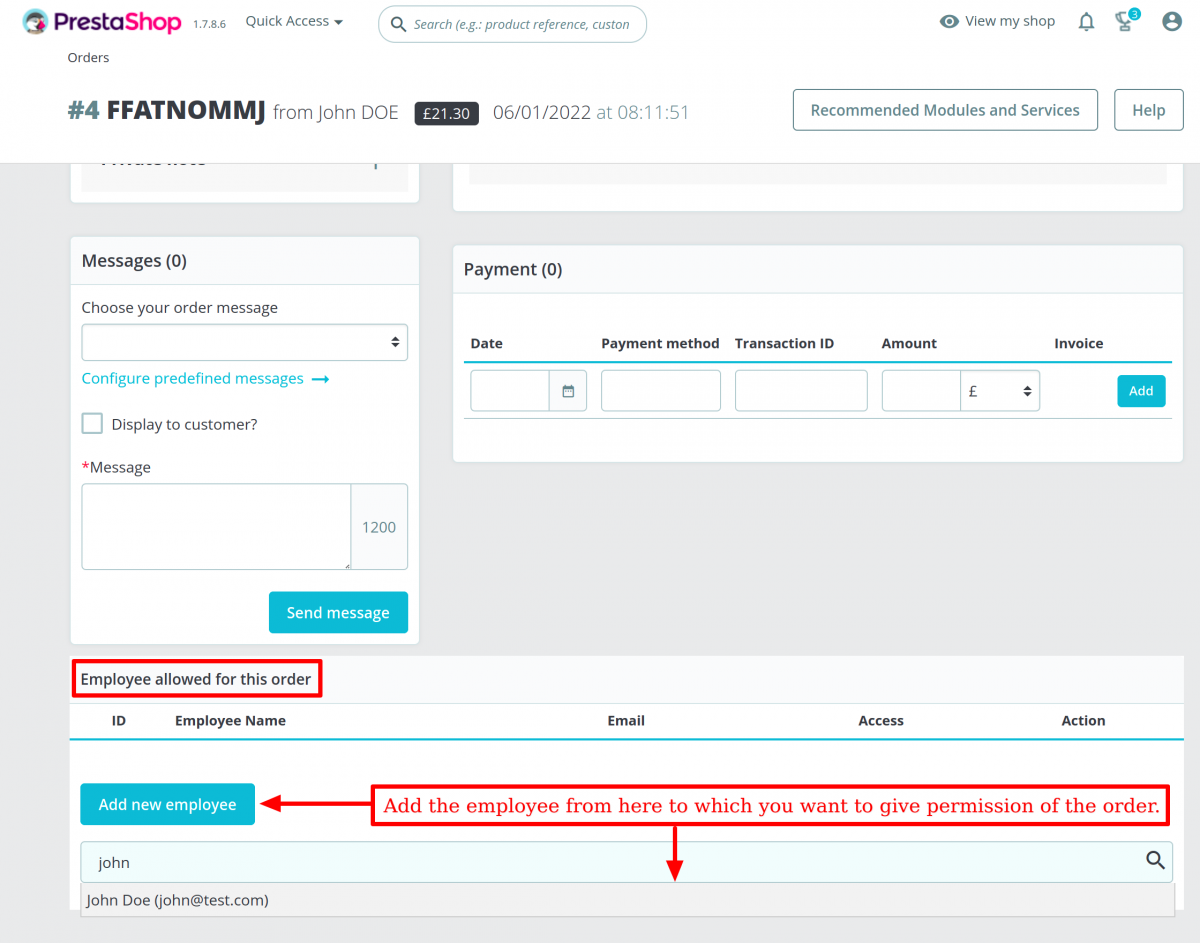The height and width of the screenshot is (943, 1200).
Task: Click the Send message button
Action: (338, 612)
